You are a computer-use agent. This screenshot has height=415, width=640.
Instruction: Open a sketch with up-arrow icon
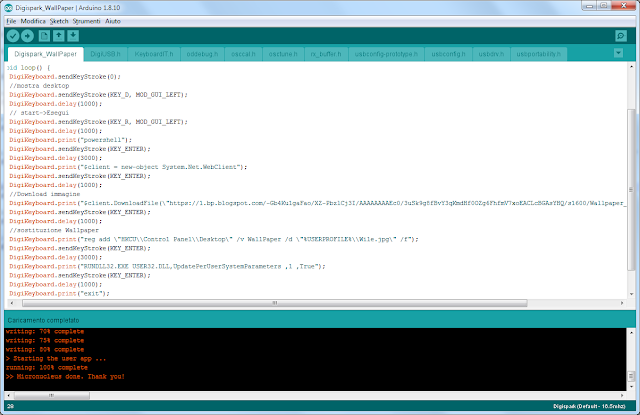click(x=59, y=36)
